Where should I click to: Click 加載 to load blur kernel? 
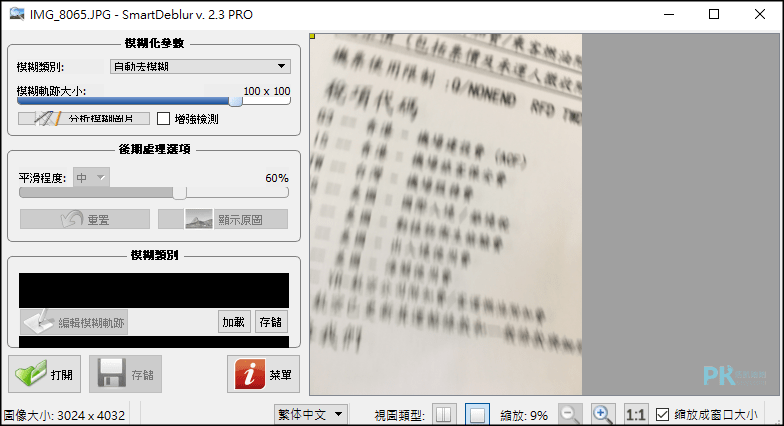tap(234, 322)
